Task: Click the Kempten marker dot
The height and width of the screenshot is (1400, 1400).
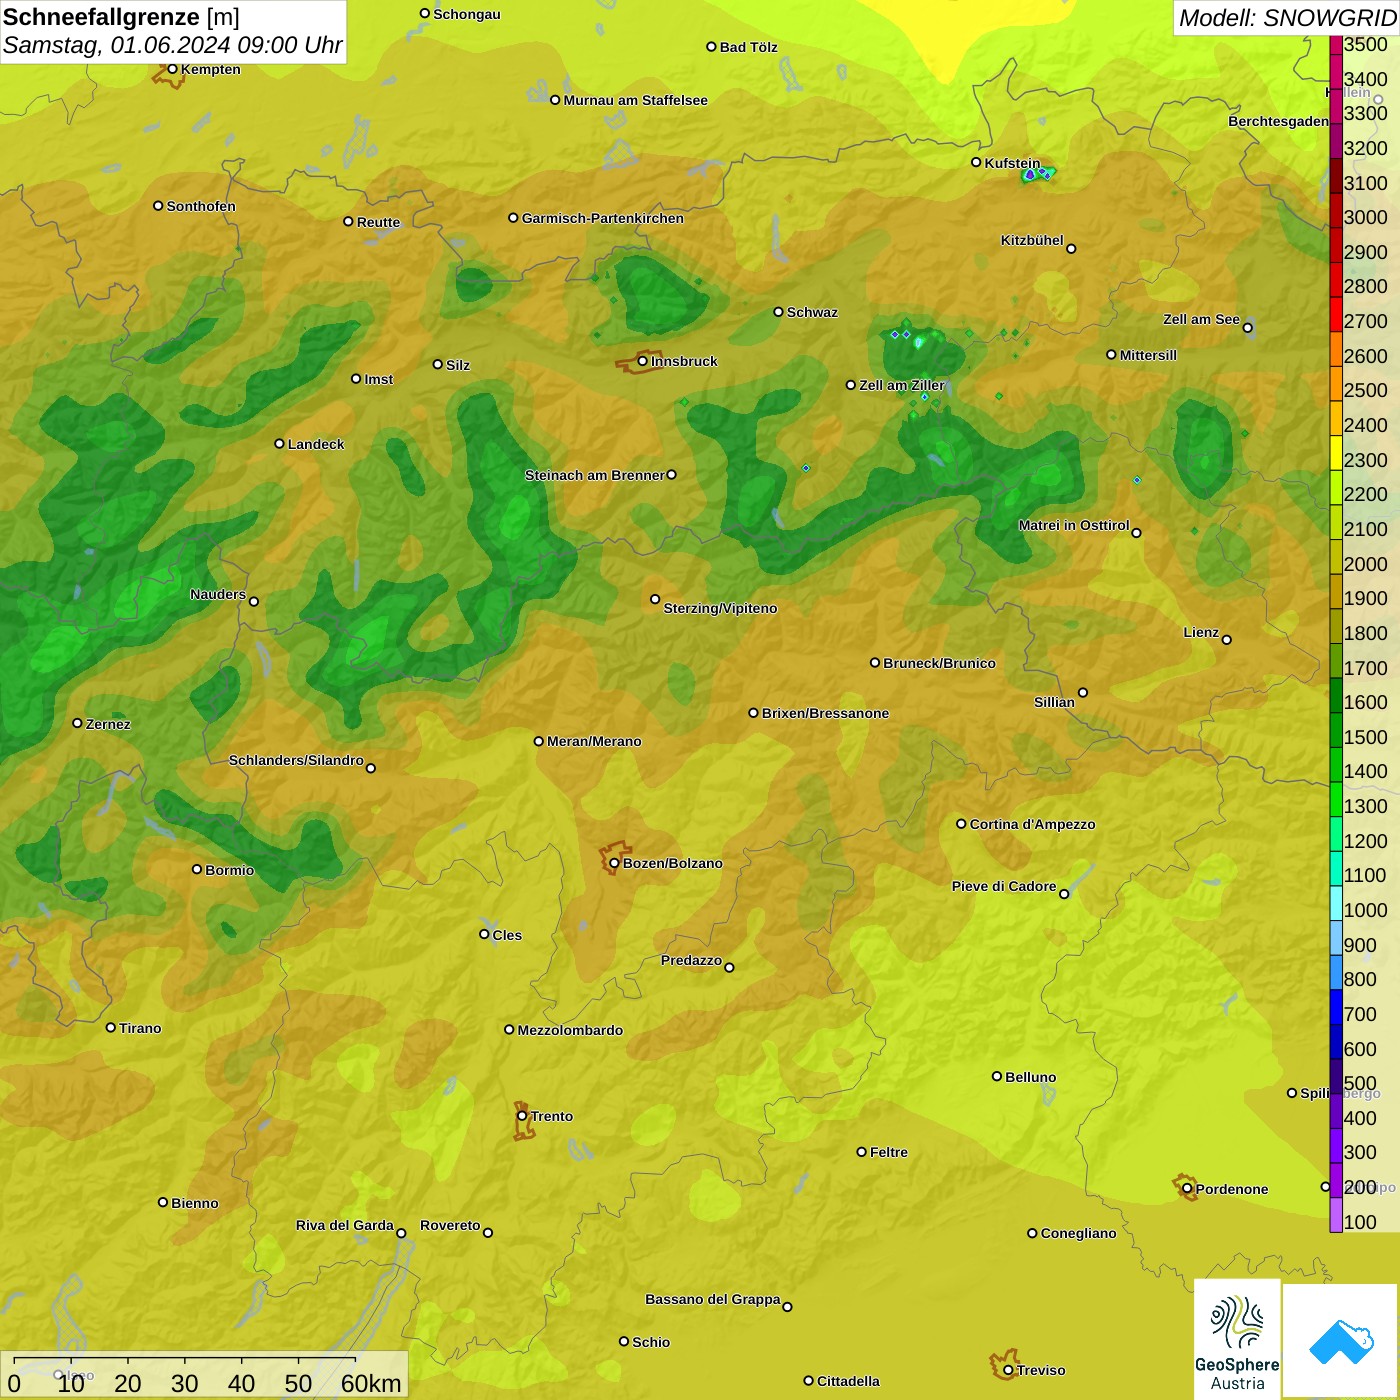Action: [172, 69]
